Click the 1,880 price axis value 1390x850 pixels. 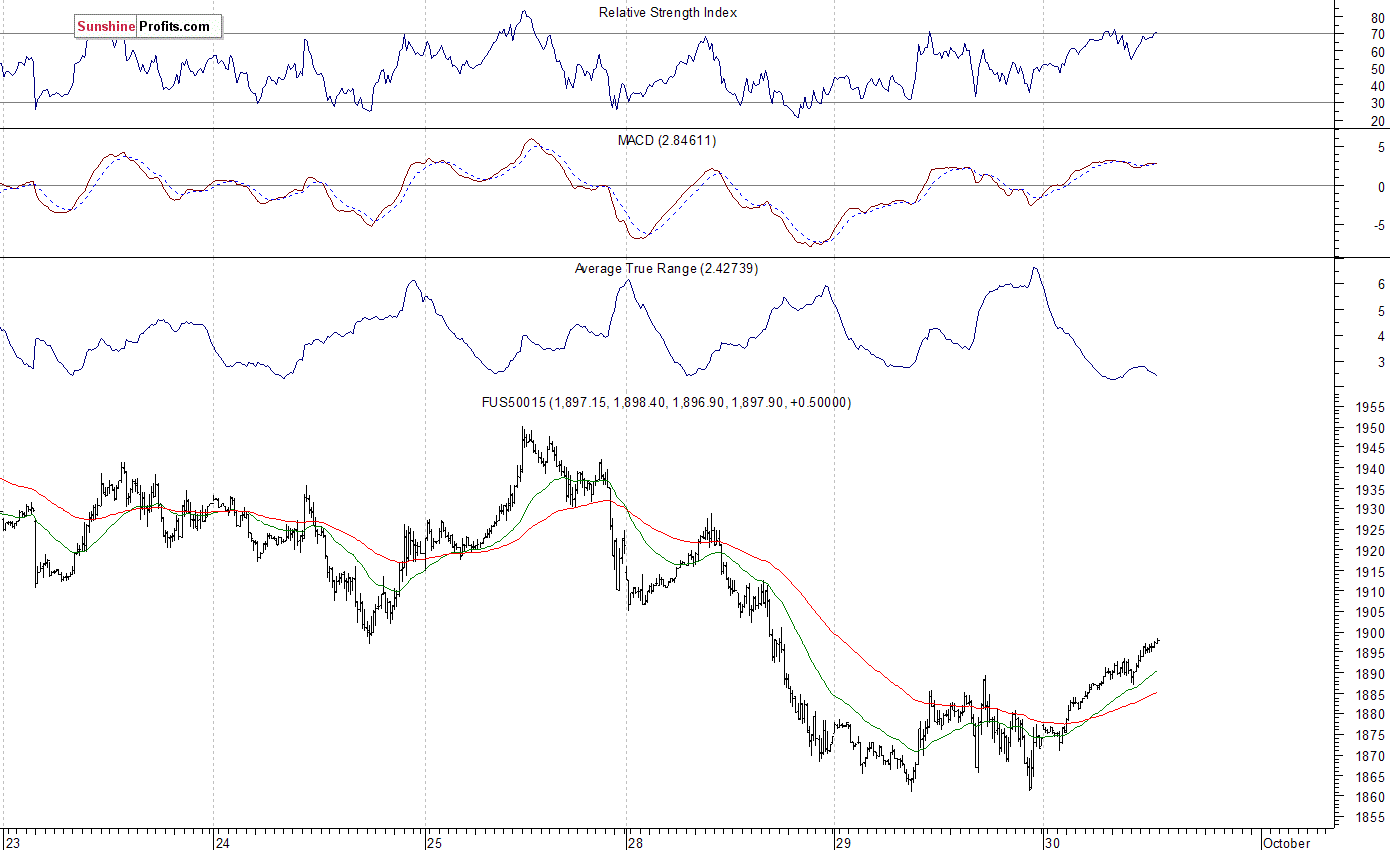pyautogui.click(x=1369, y=715)
